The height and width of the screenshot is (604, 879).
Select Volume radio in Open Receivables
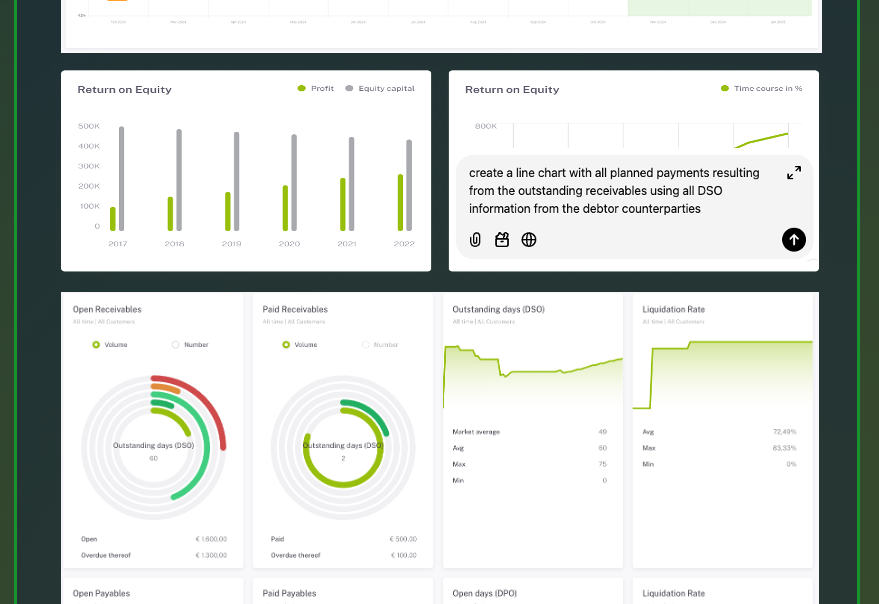[x=96, y=344]
